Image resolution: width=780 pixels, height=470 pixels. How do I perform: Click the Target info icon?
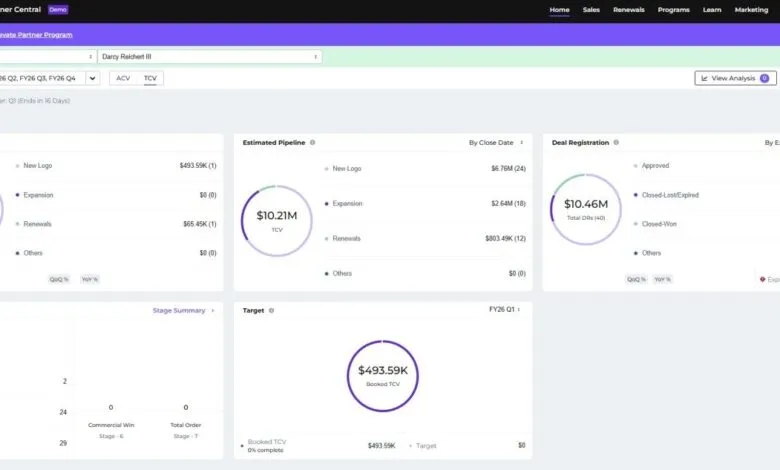[x=271, y=310]
